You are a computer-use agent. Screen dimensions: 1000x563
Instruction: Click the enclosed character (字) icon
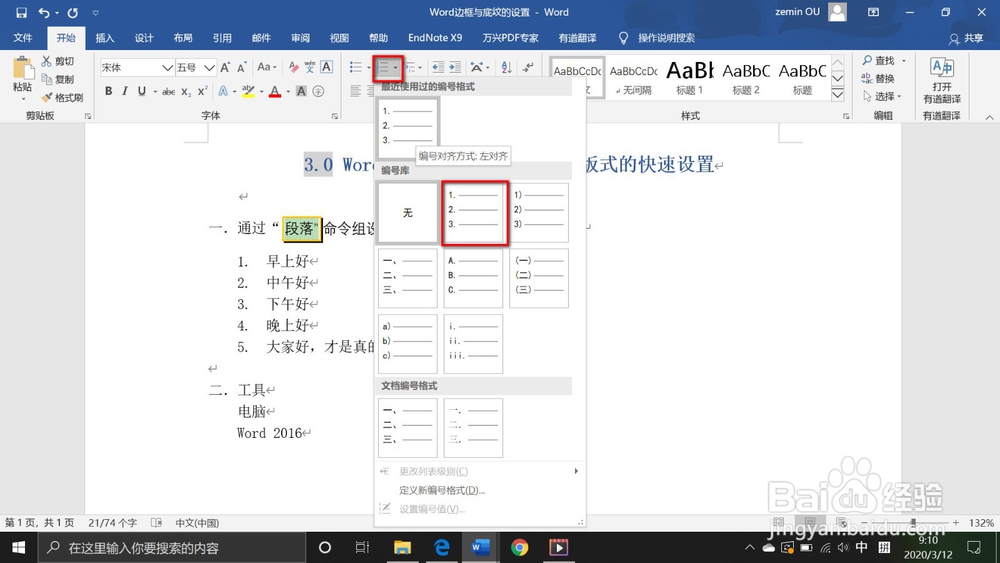(x=318, y=91)
